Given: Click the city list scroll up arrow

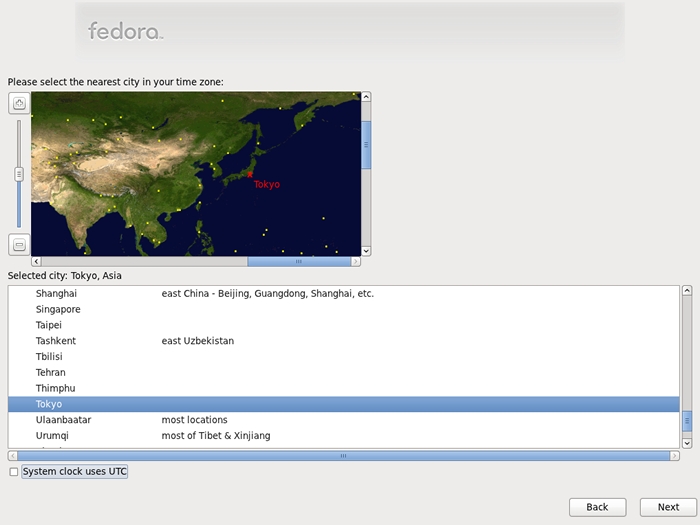Looking at the screenshot, I should point(687,291).
